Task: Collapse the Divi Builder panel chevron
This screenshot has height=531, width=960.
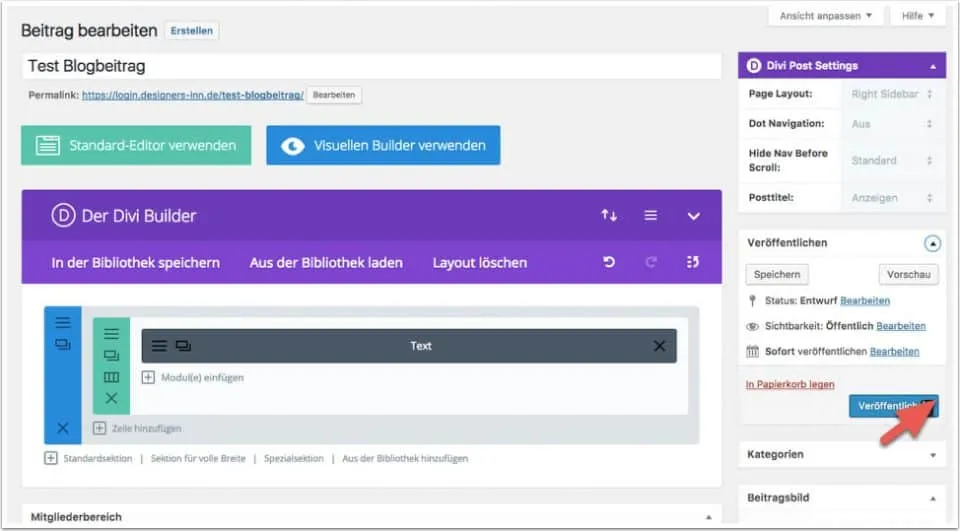Action: coord(693,215)
